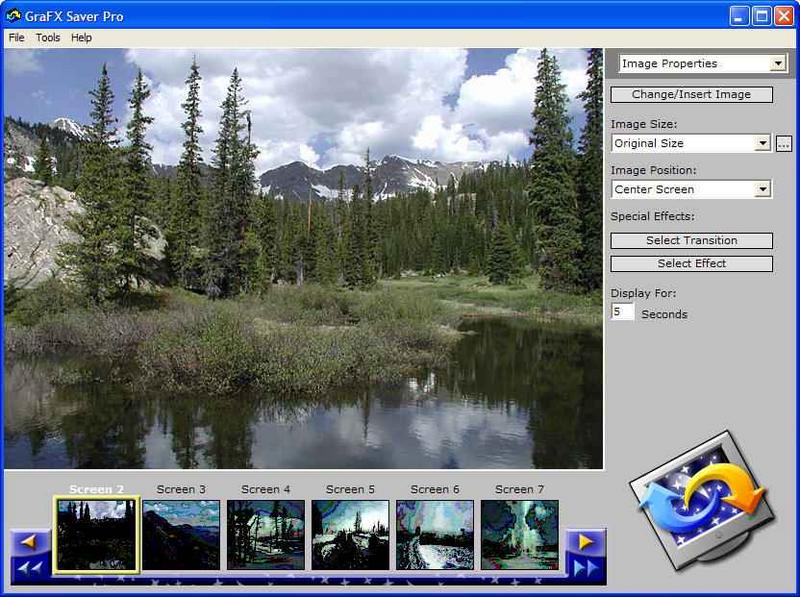Open the Image Size ellipsis options button
Viewport: 800px width, 597px height.
point(784,143)
